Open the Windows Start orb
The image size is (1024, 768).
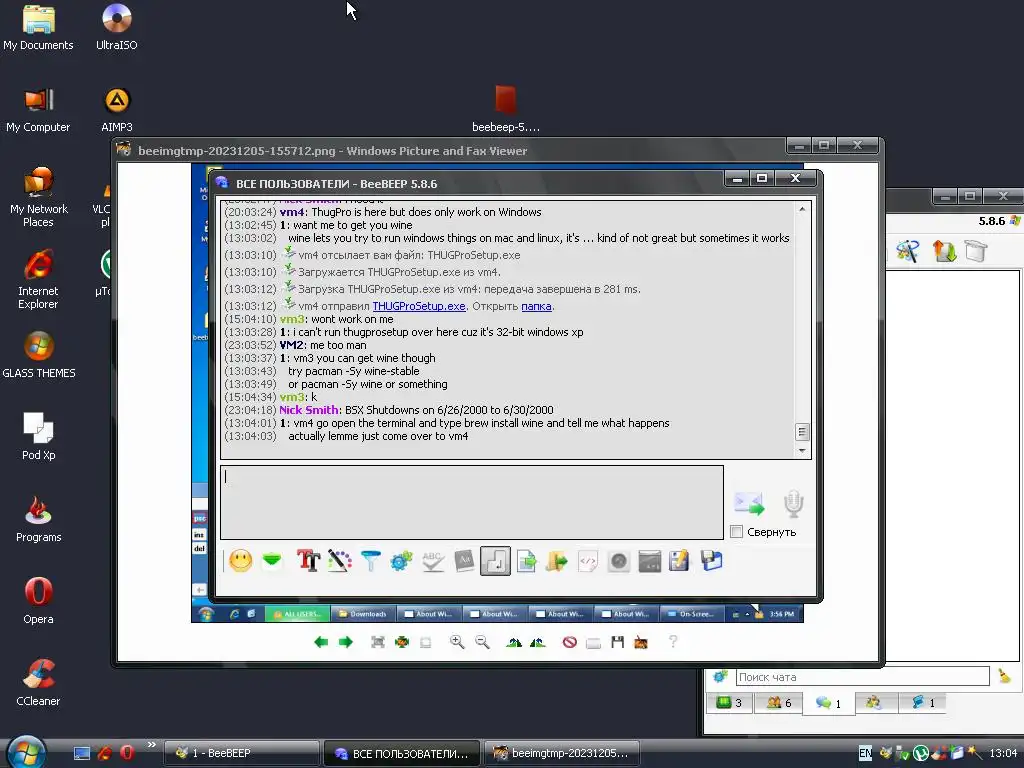tap(27, 751)
